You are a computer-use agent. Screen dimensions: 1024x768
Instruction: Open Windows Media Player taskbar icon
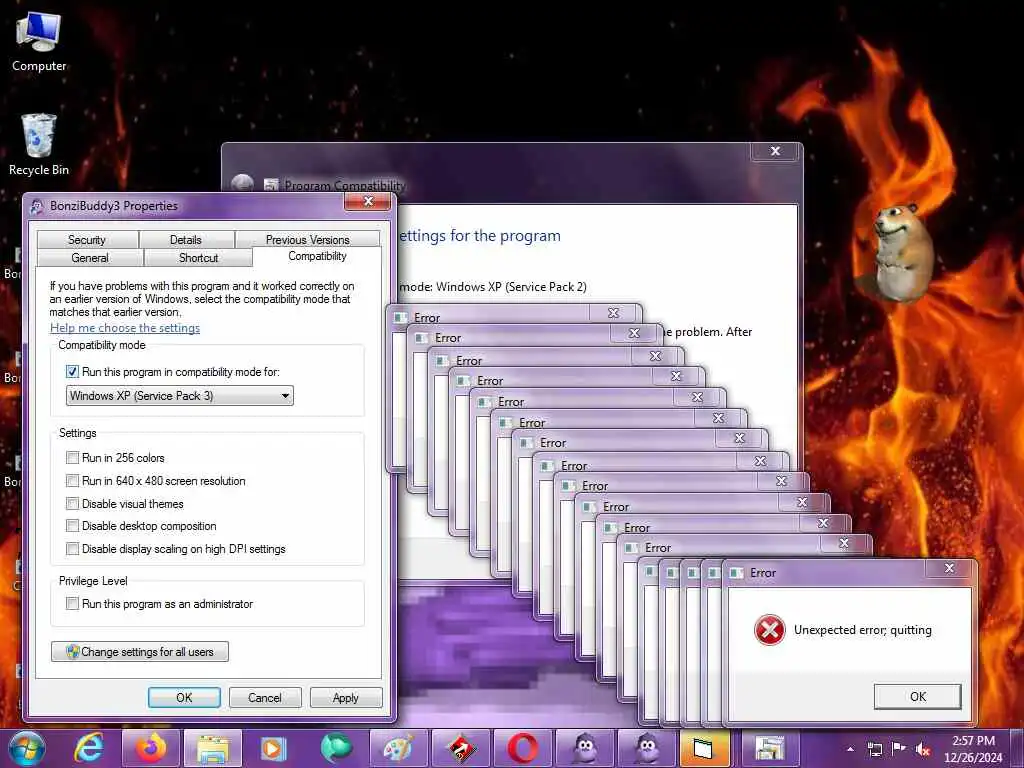[274, 748]
